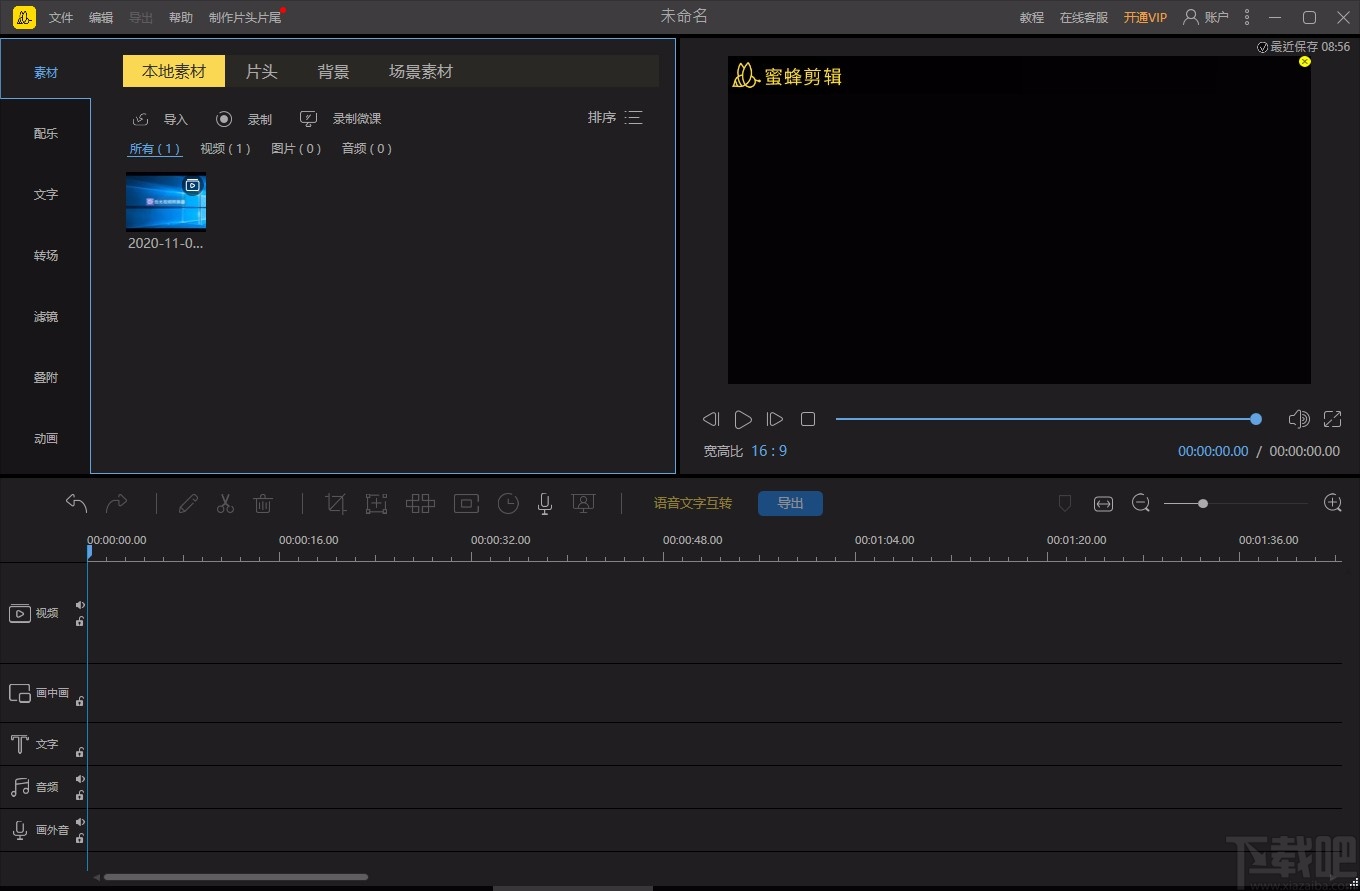Open the 16:9 aspect ratio selector
Viewport: 1360px width, 891px height.
[x=769, y=451]
